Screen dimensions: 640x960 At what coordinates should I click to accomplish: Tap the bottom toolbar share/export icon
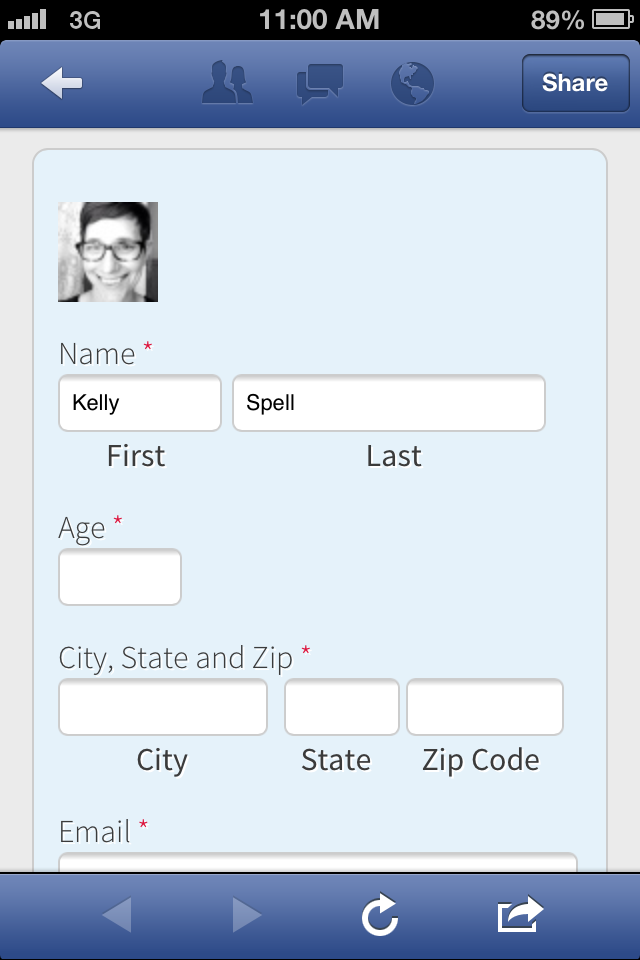point(520,915)
